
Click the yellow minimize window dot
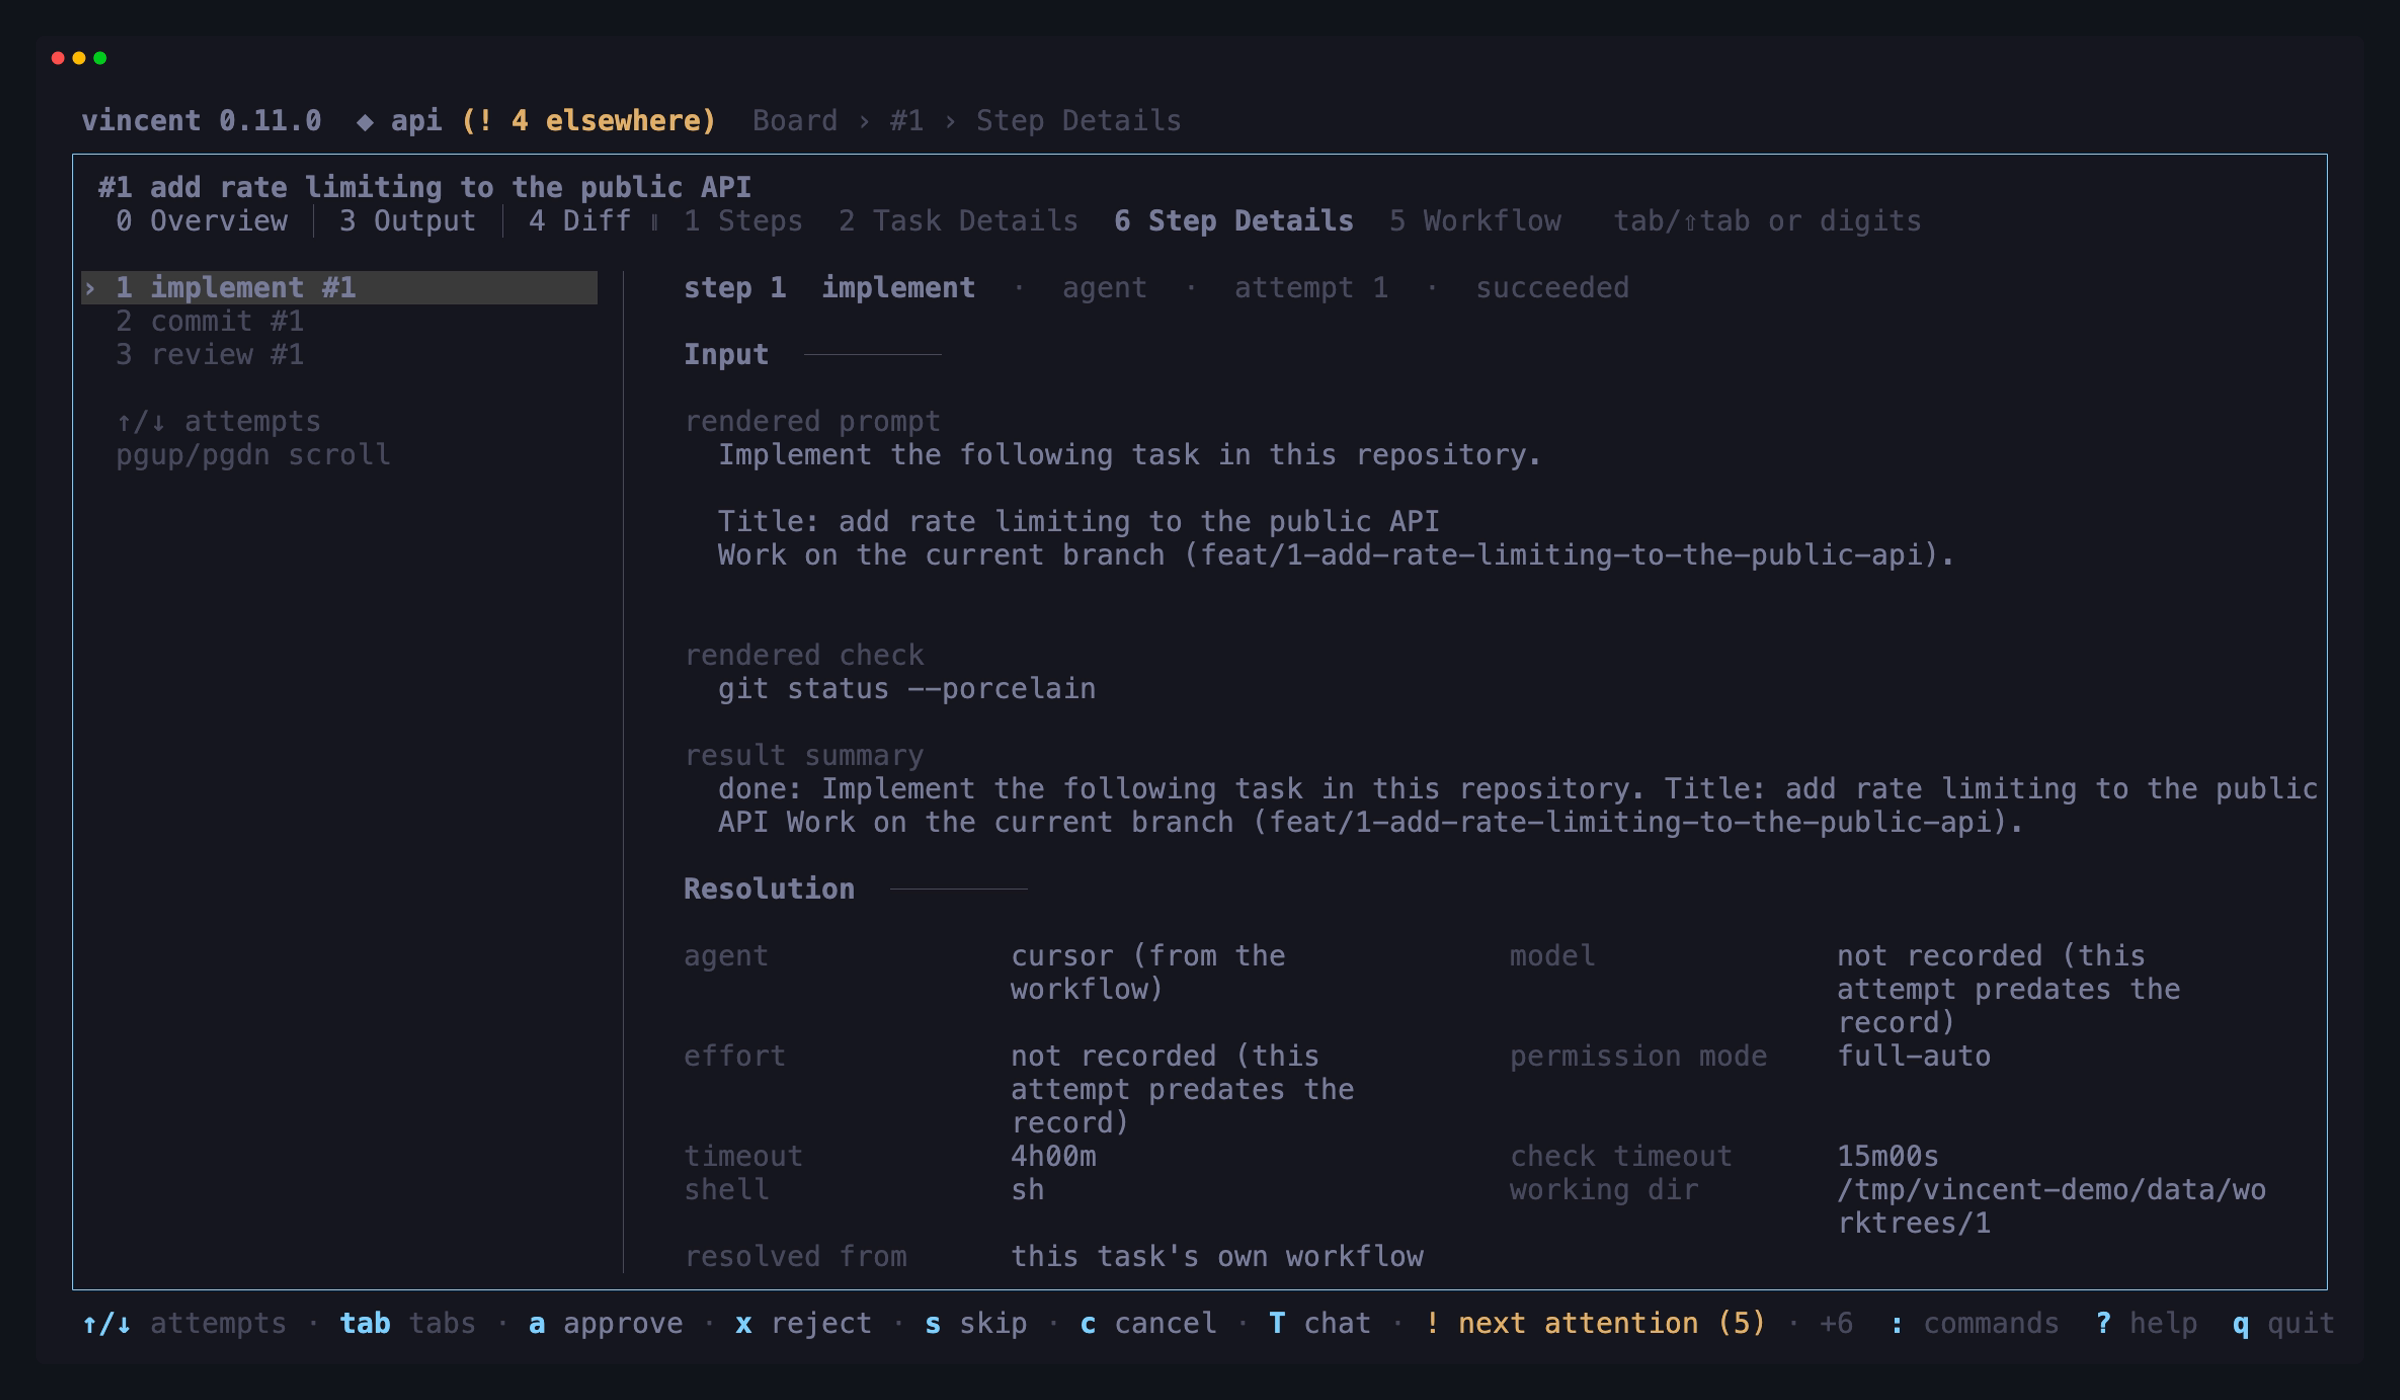[x=79, y=58]
